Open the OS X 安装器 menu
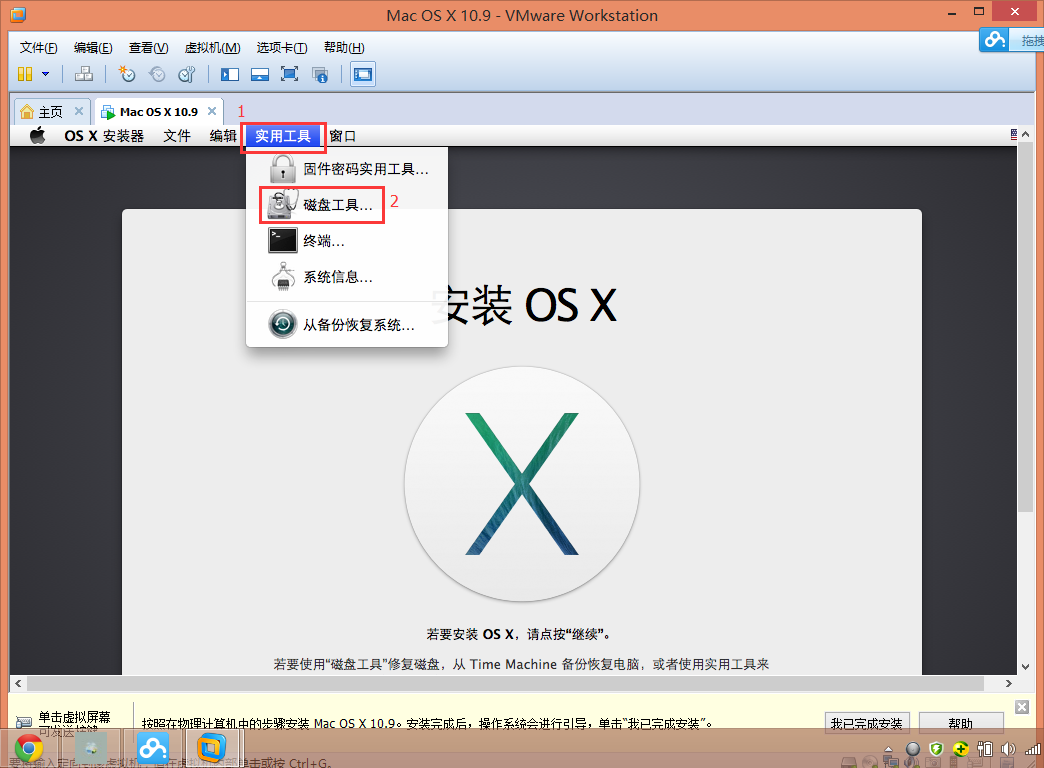Image resolution: width=1044 pixels, height=768 pixels. [x=104, y=136]
